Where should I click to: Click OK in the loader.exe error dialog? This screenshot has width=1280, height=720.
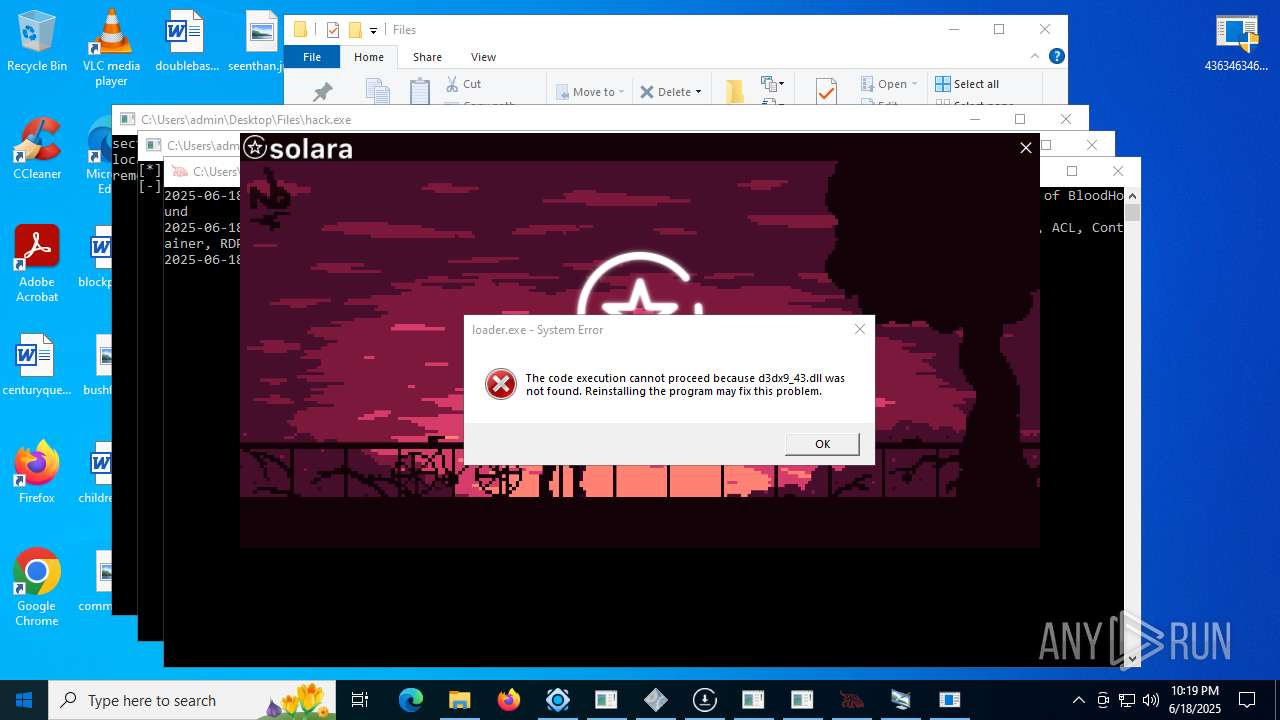(822, 444)
